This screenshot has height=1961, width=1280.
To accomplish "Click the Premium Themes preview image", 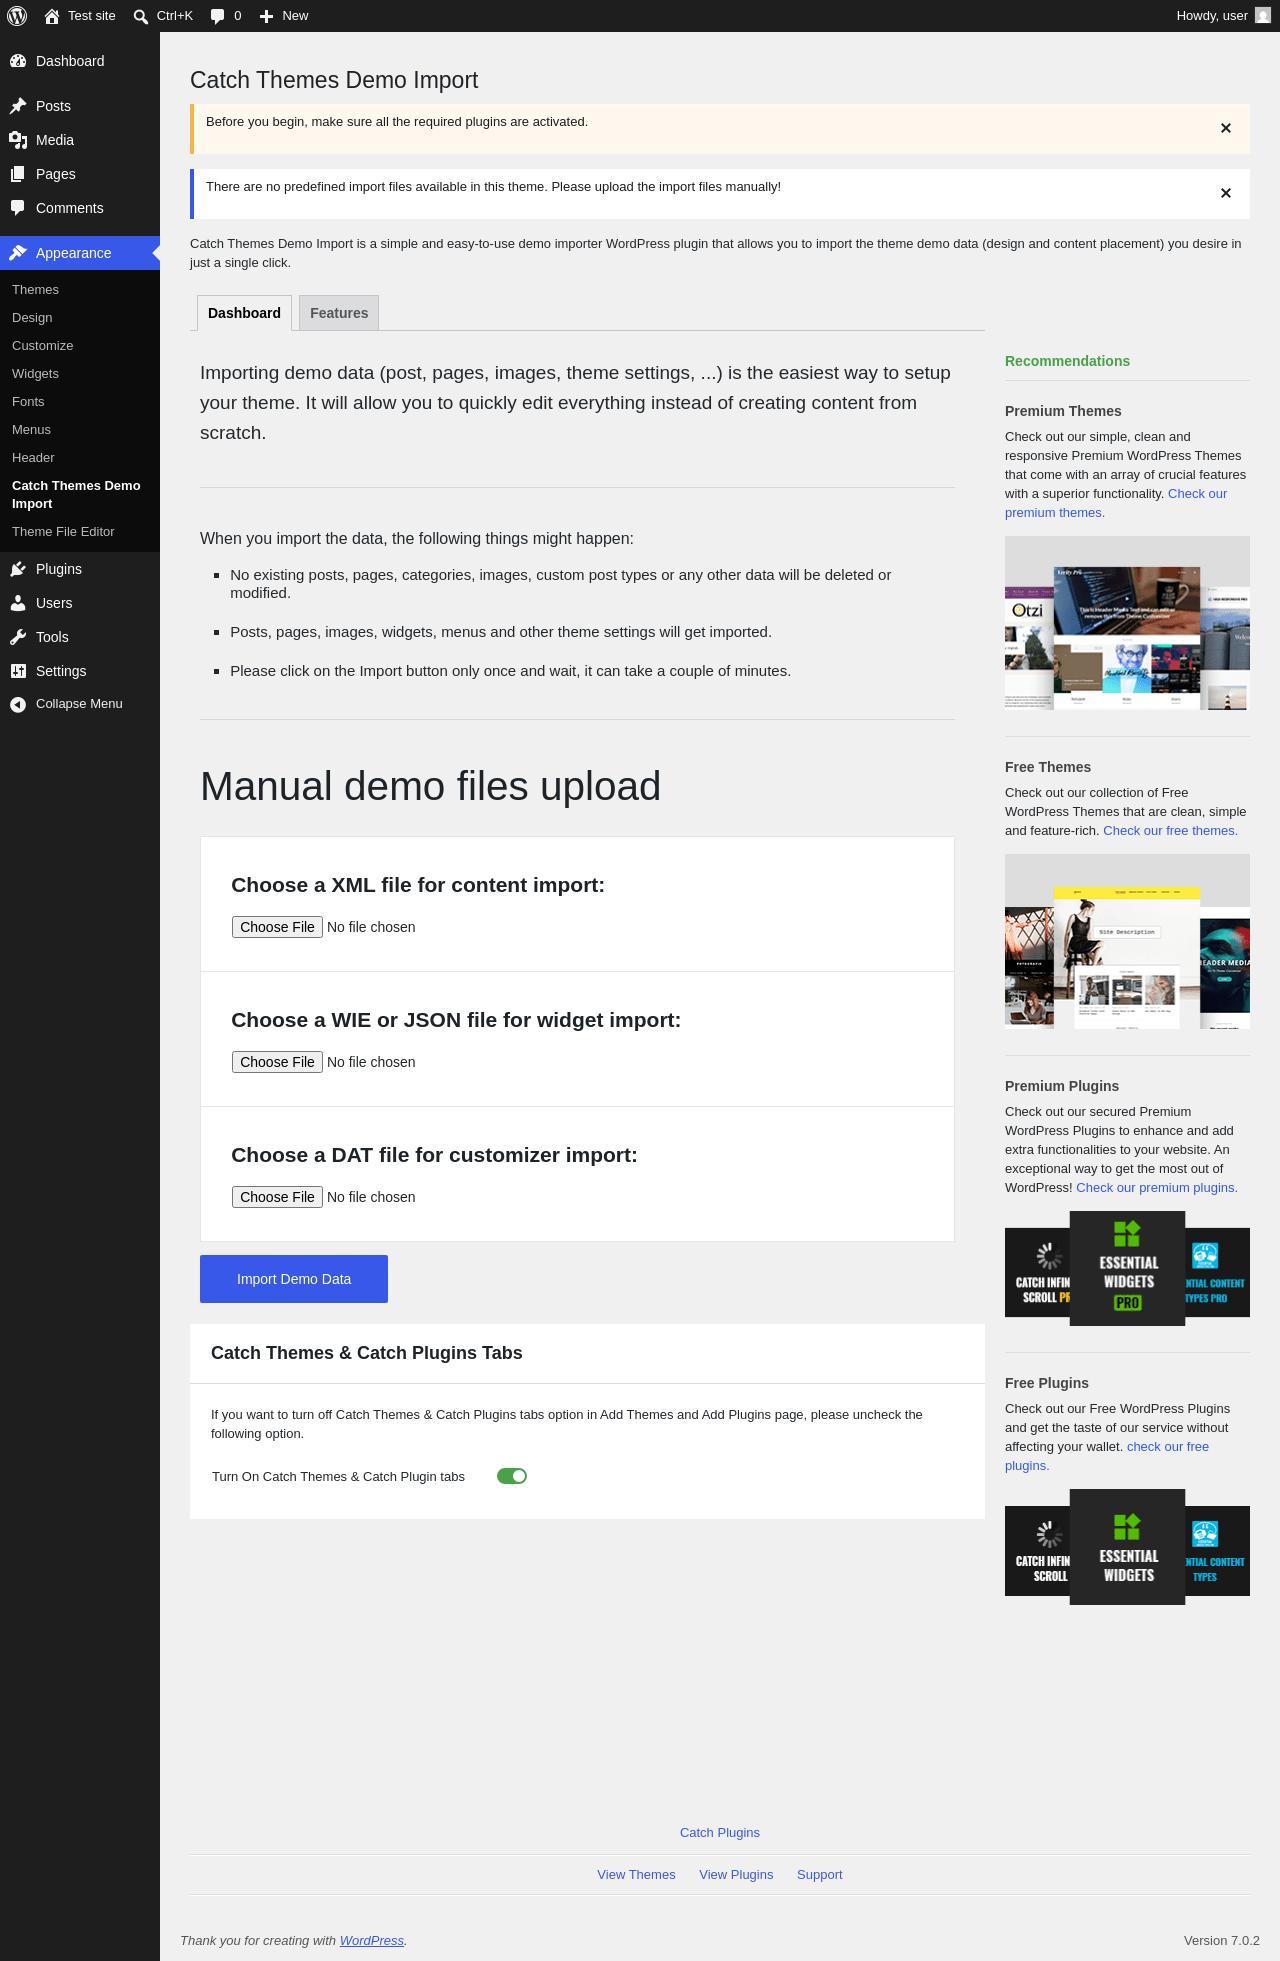I will pyautogui.click(x=1127, y=623).
